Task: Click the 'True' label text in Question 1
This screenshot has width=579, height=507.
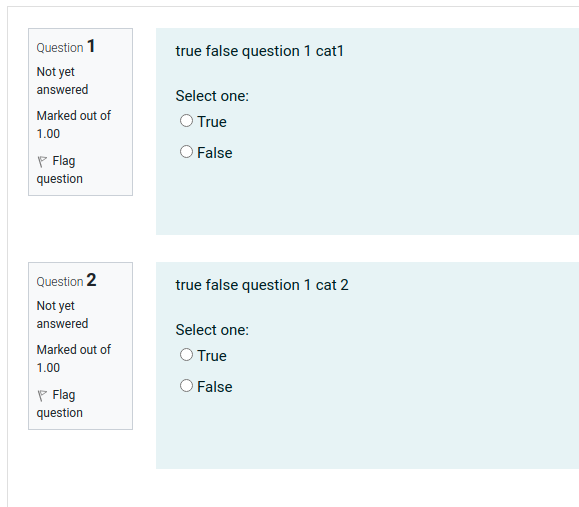Action: pyautogui.click(x=212, y=122)
